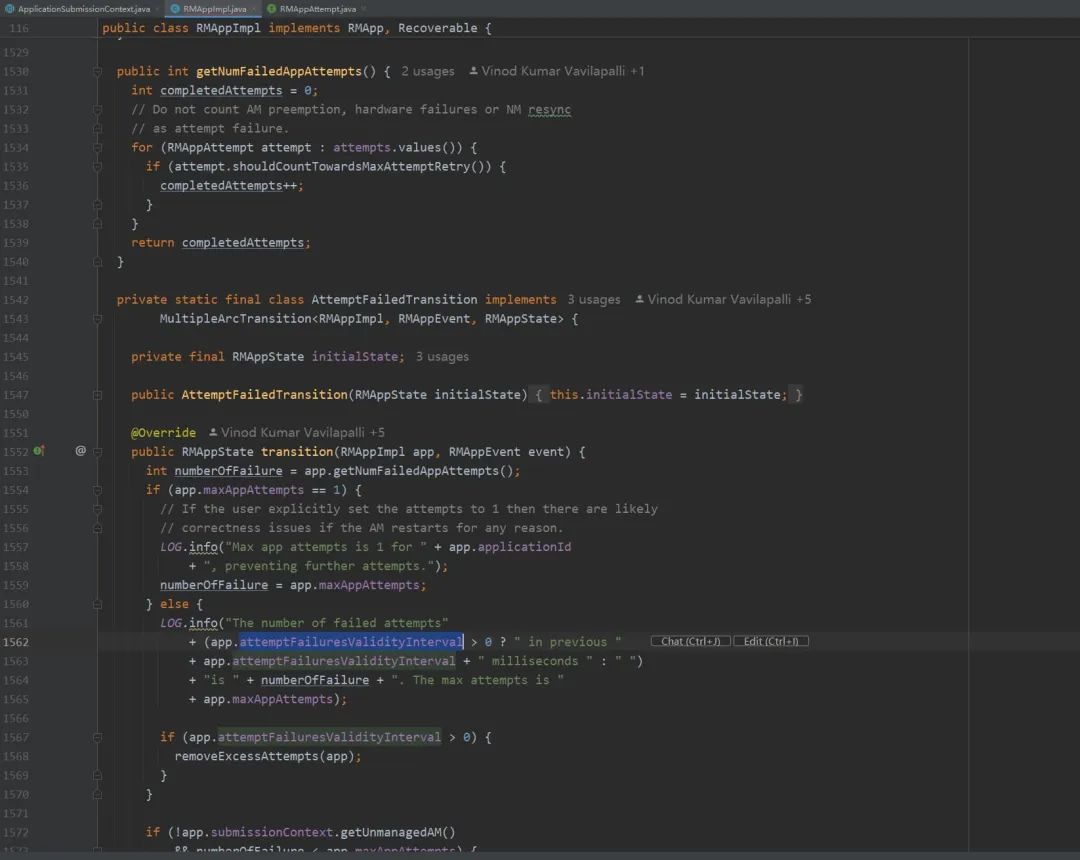Click LOG.info call on line 1561

(x=189, y=622)
